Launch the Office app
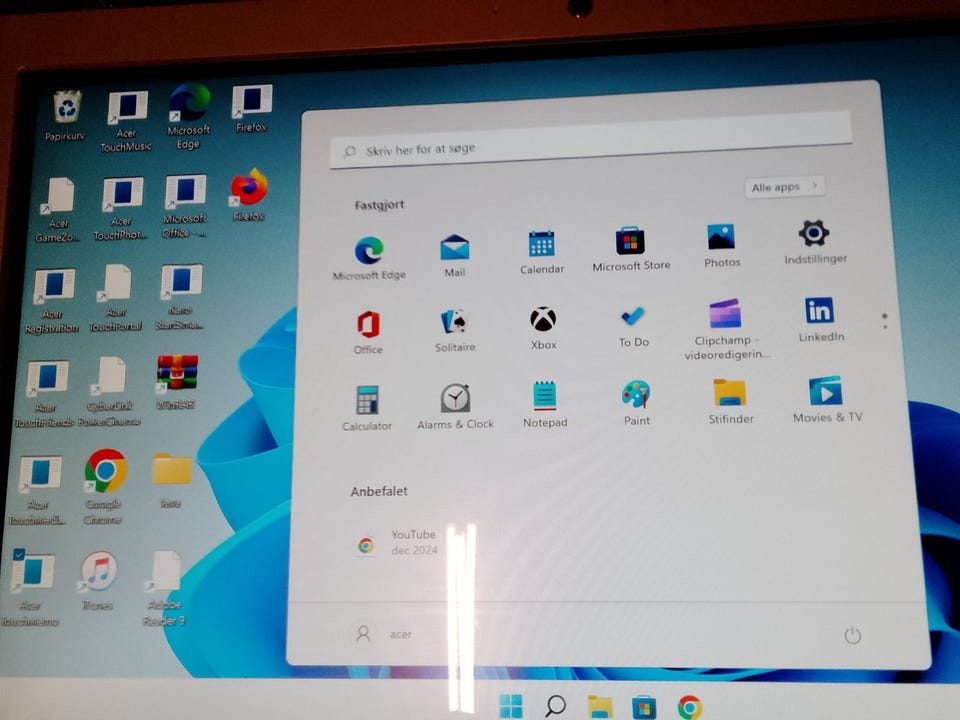Image resolution: width=960 pixels, height=720 pixels. click(x=368, y=332)
